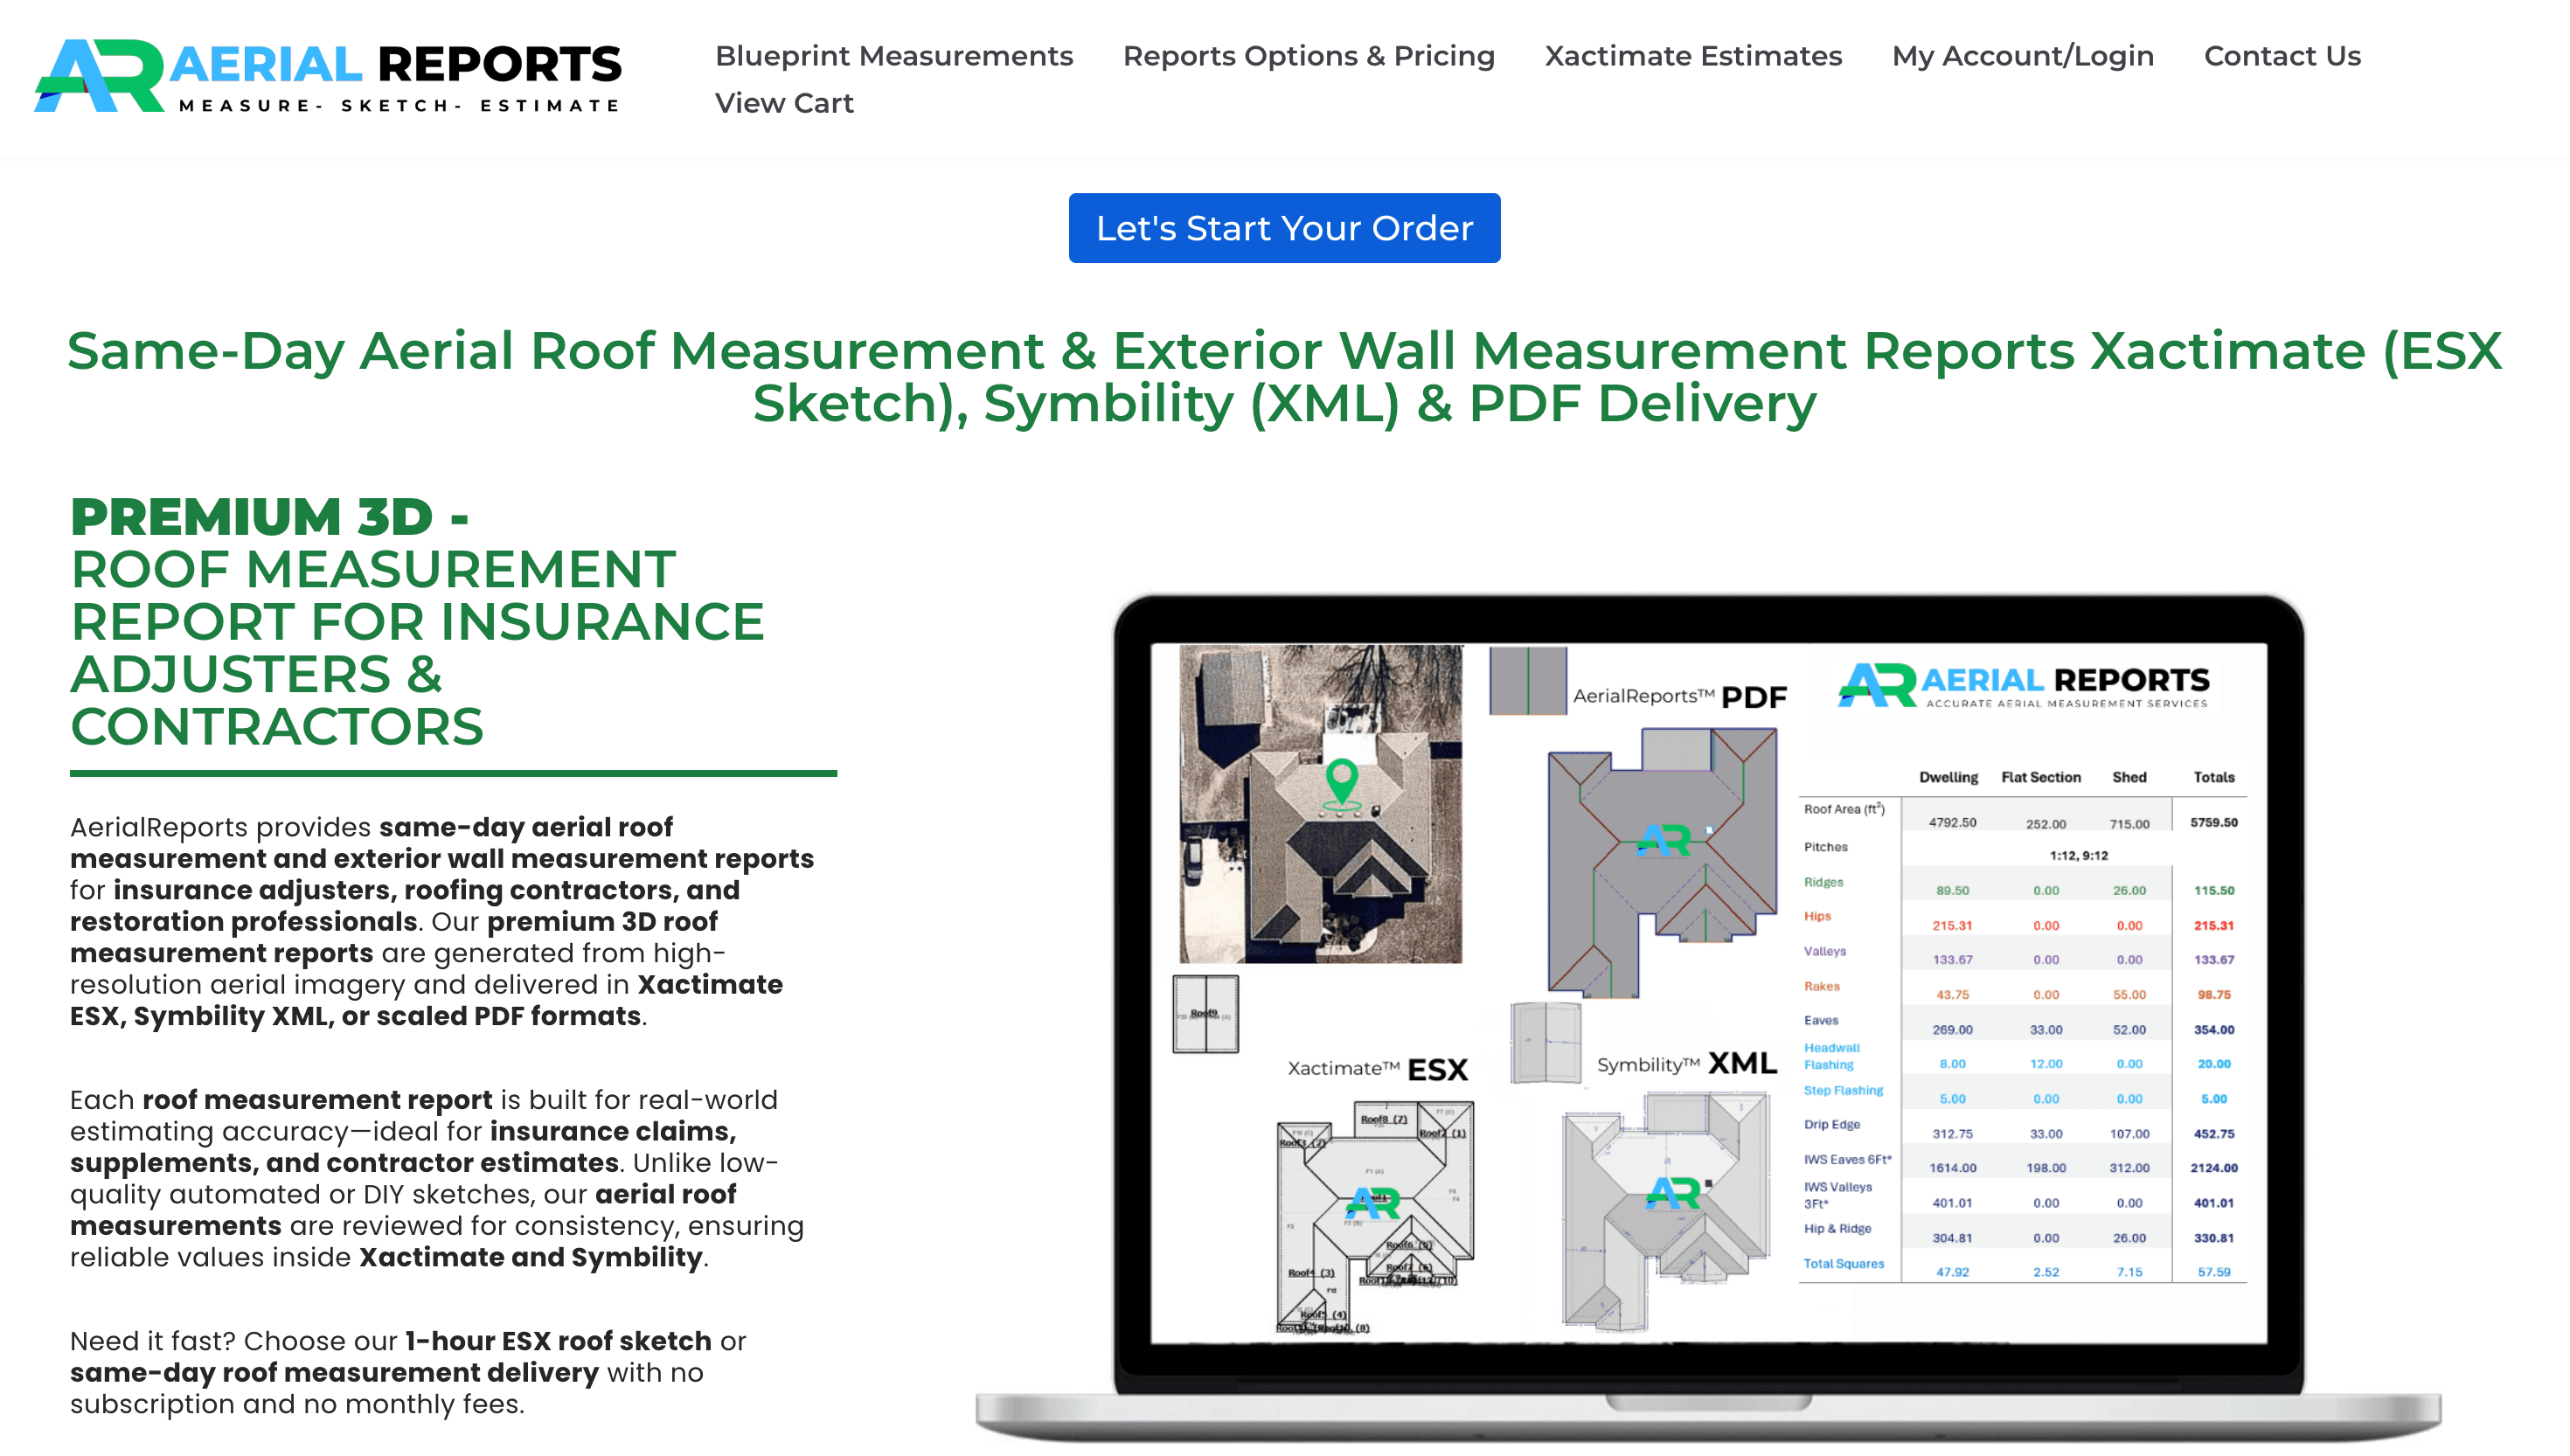Click the 'Ridges' row label

[1823, 882]
